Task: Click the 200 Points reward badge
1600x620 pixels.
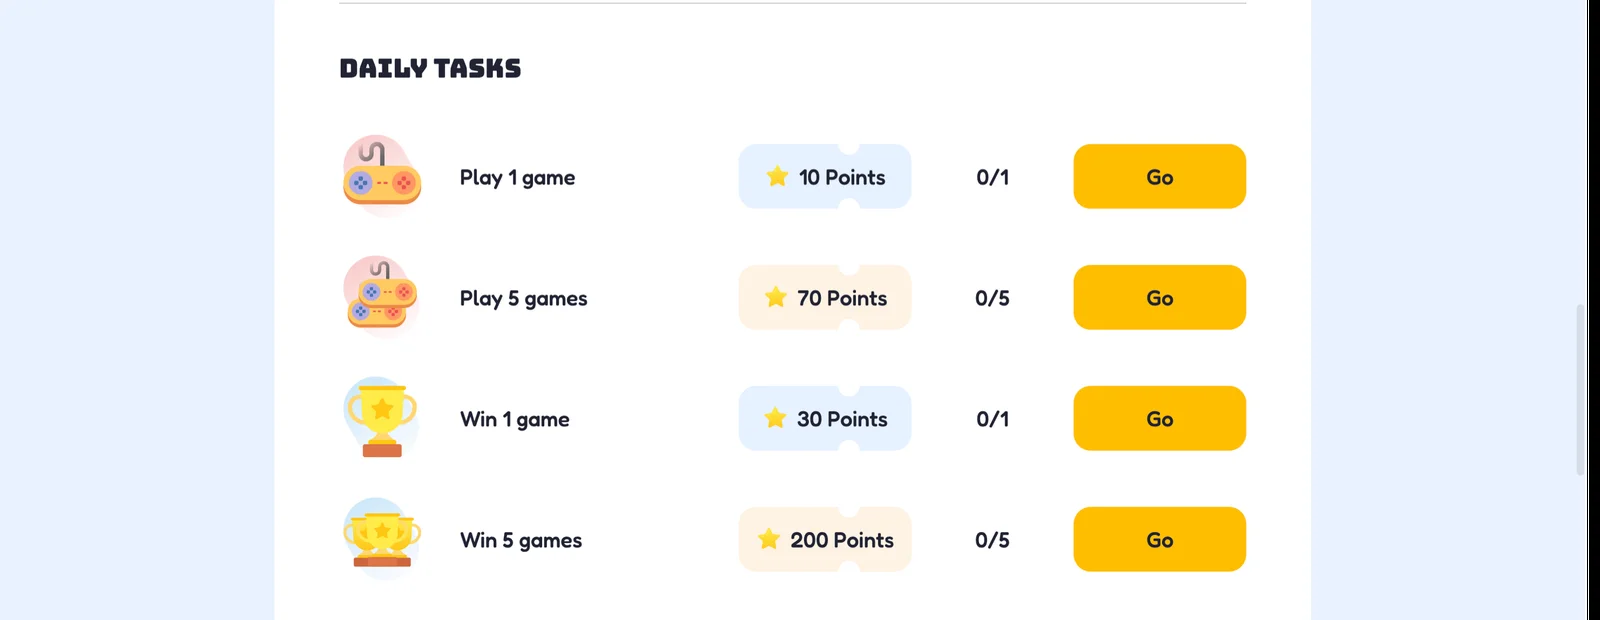Action: pos(825,539)
